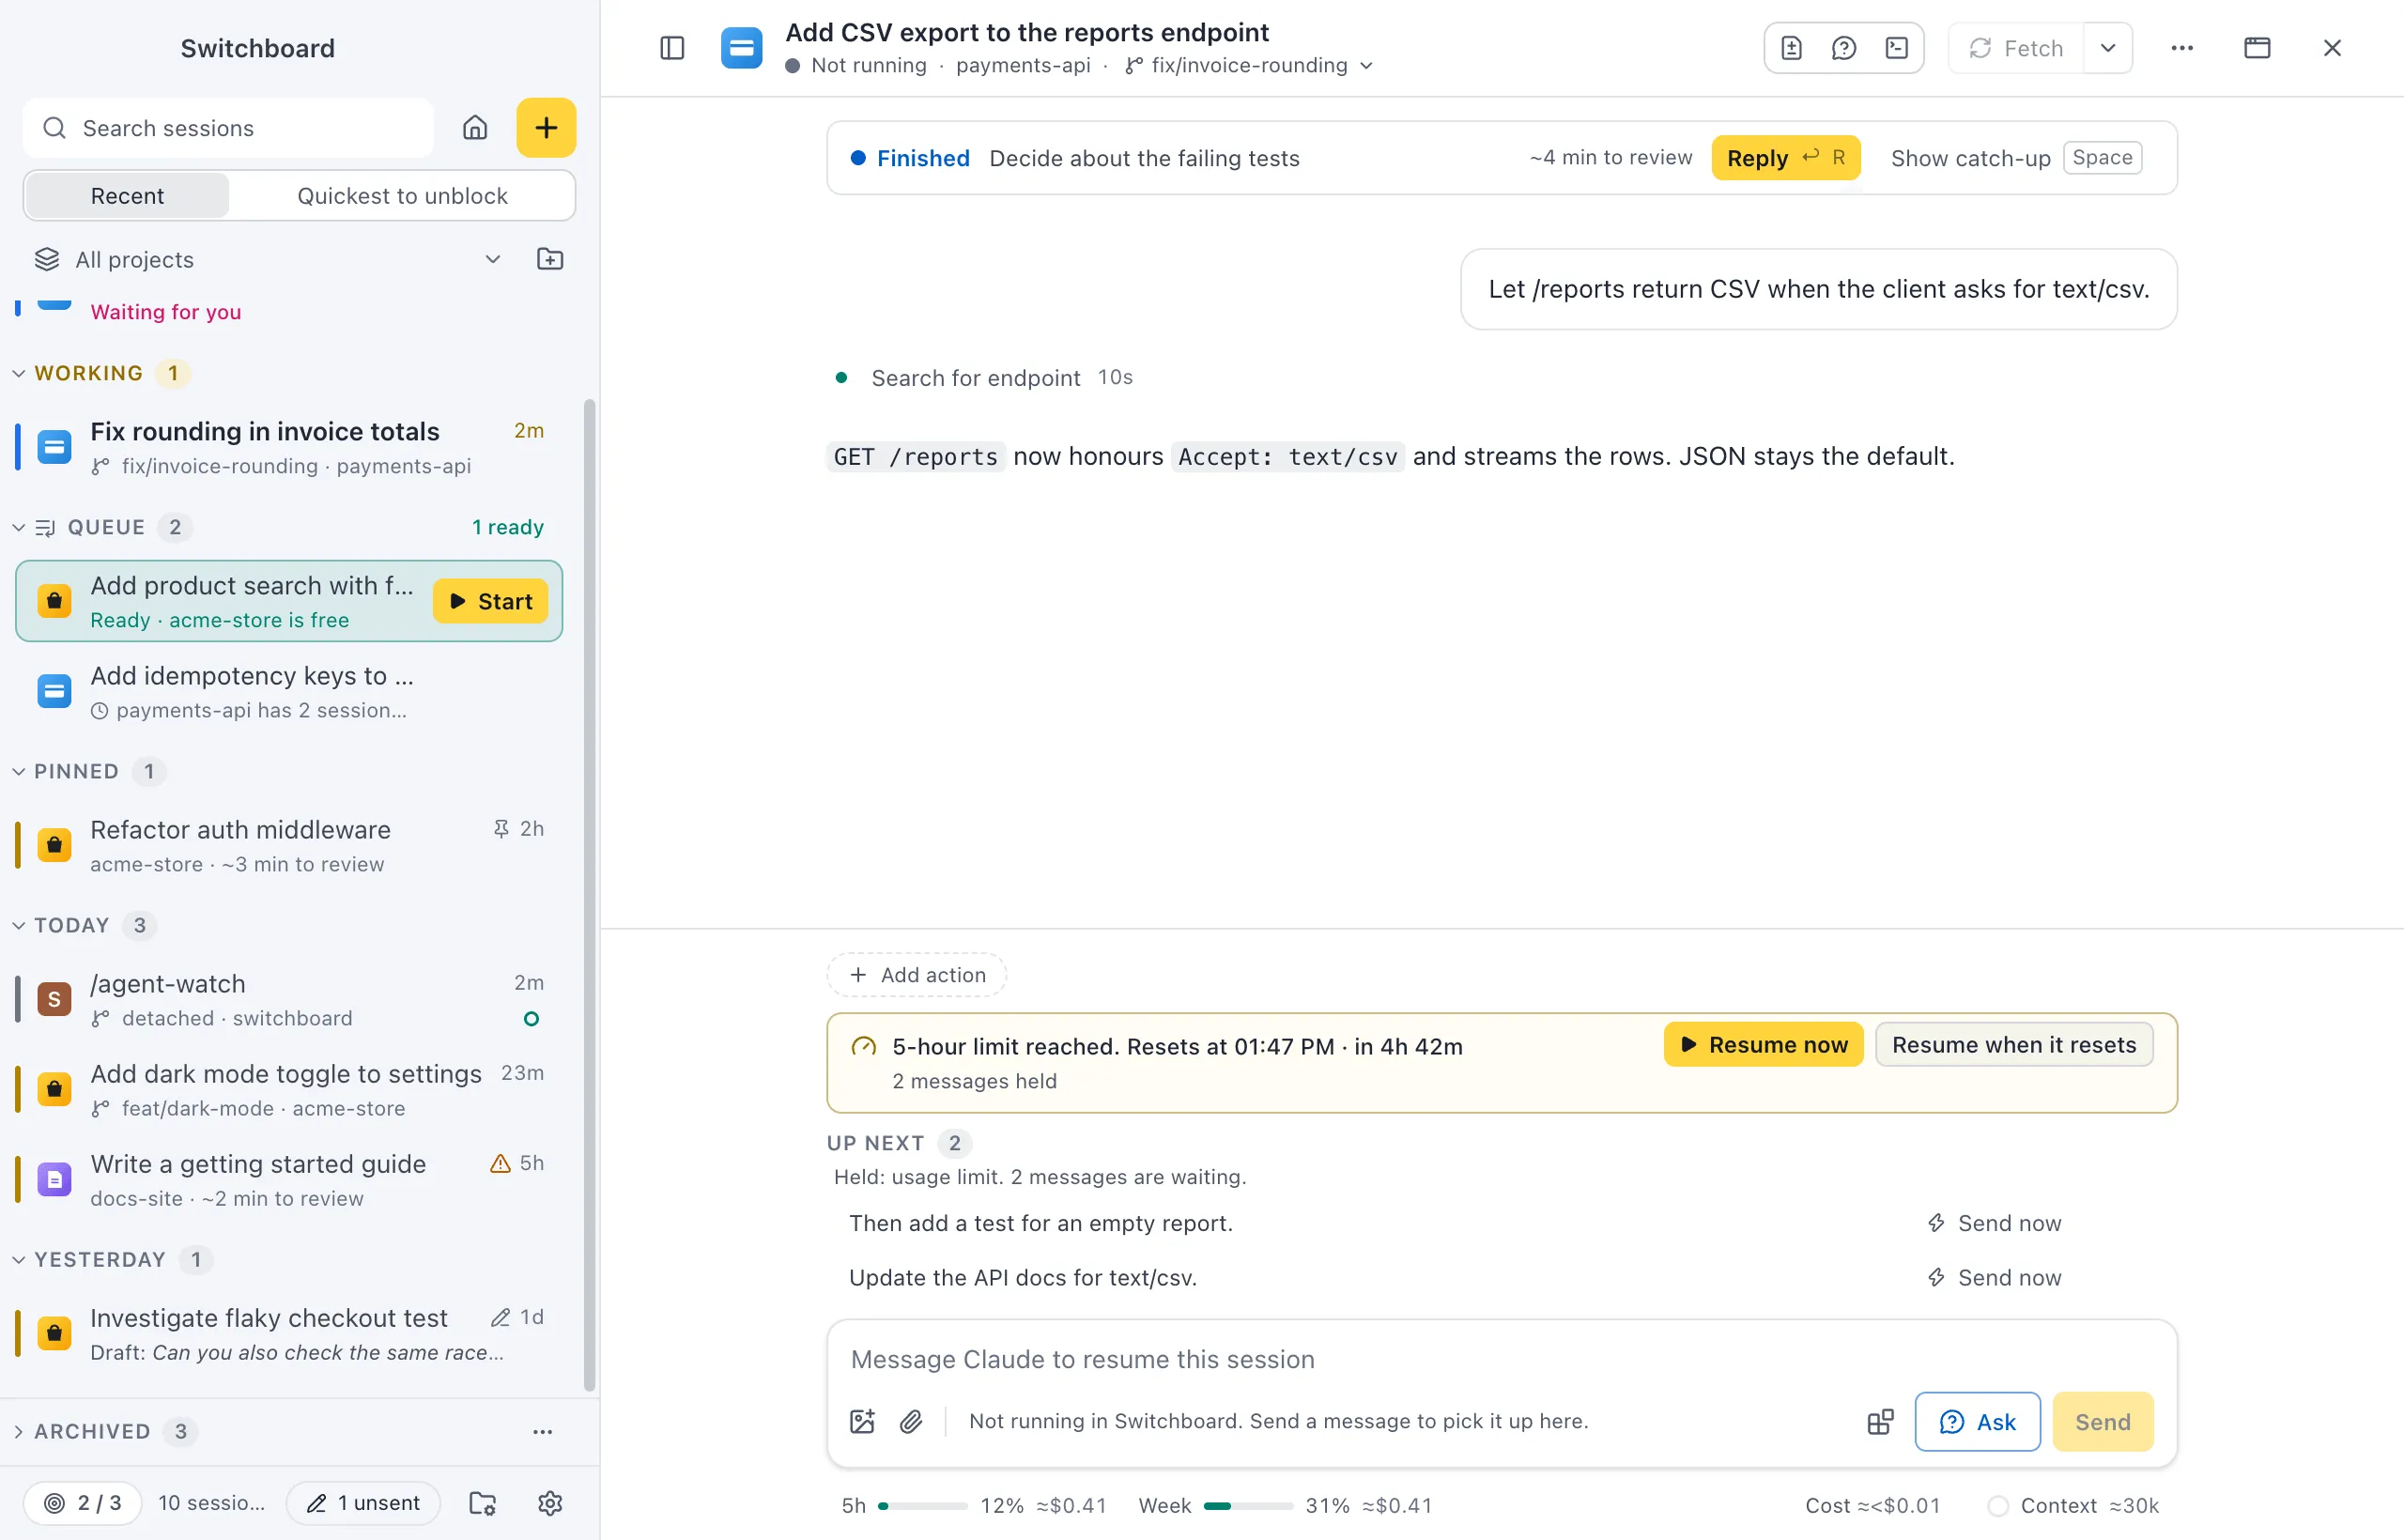This screenshot has width=2404, height=1540.
Task: Click the attach image icon in composer
Action: [862, 1421]
